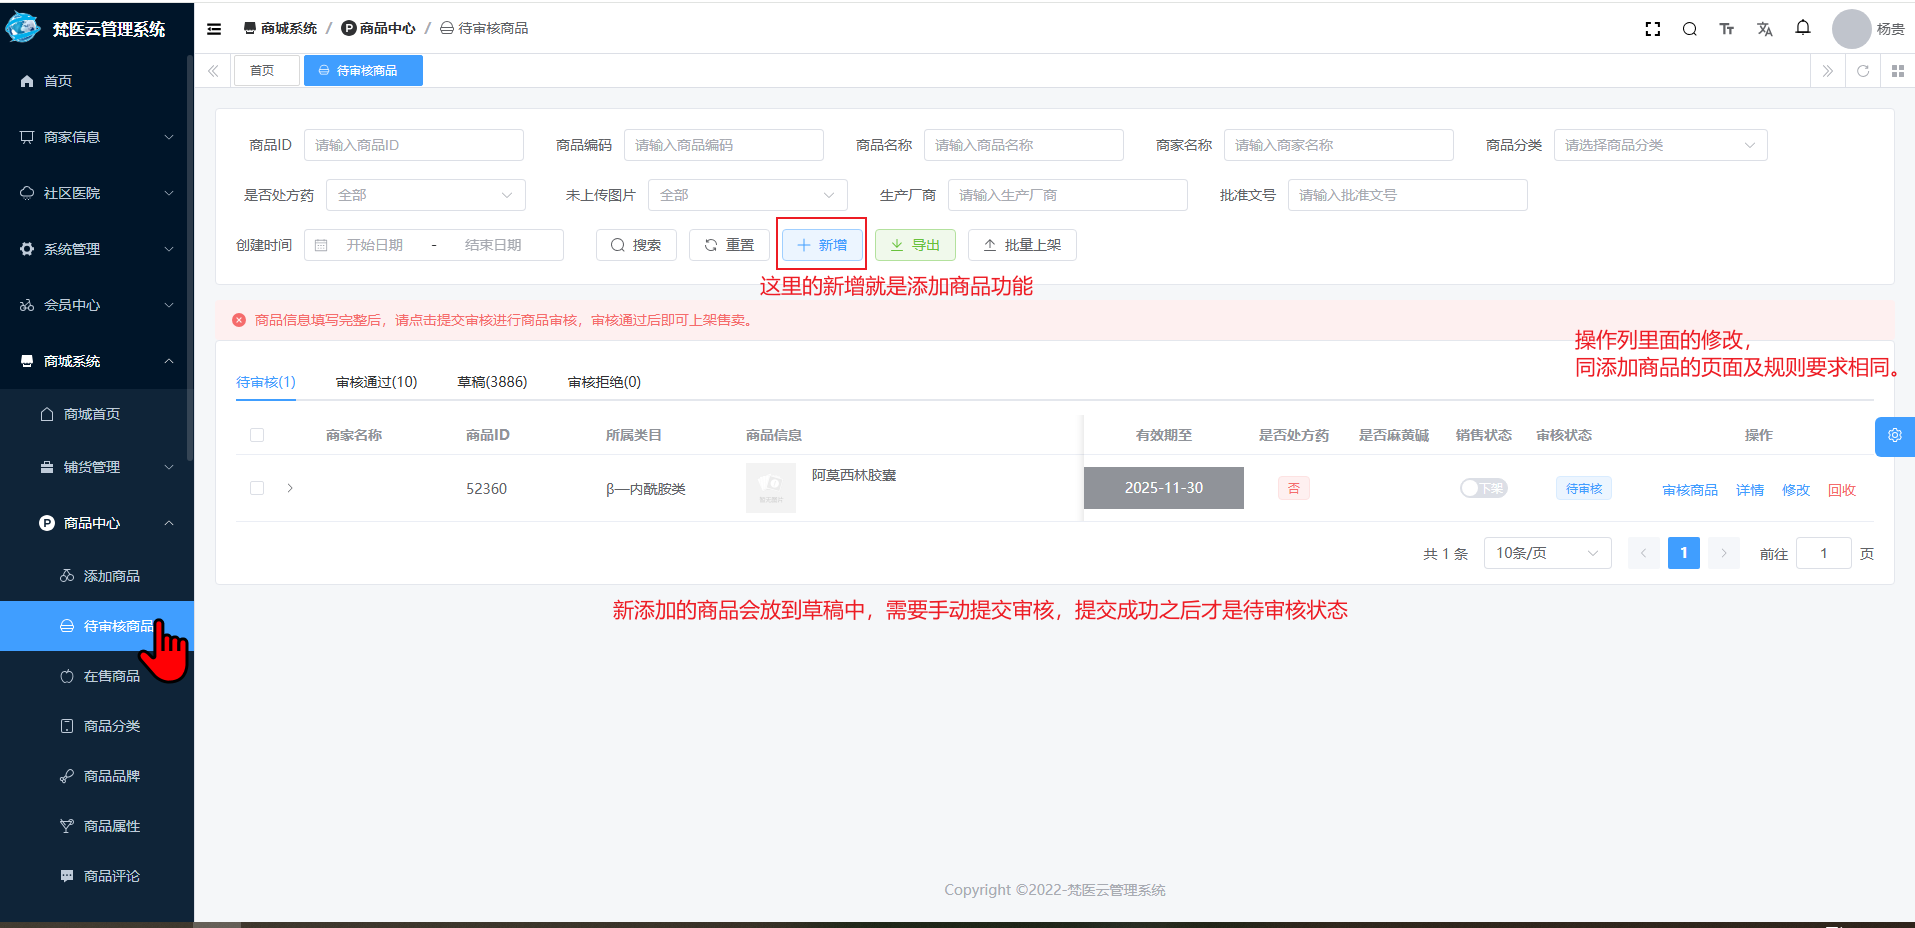This screenshot has width=1915, height=928.
Task: Check the select-all checkbox in table header
Action: tap(257, 434)
